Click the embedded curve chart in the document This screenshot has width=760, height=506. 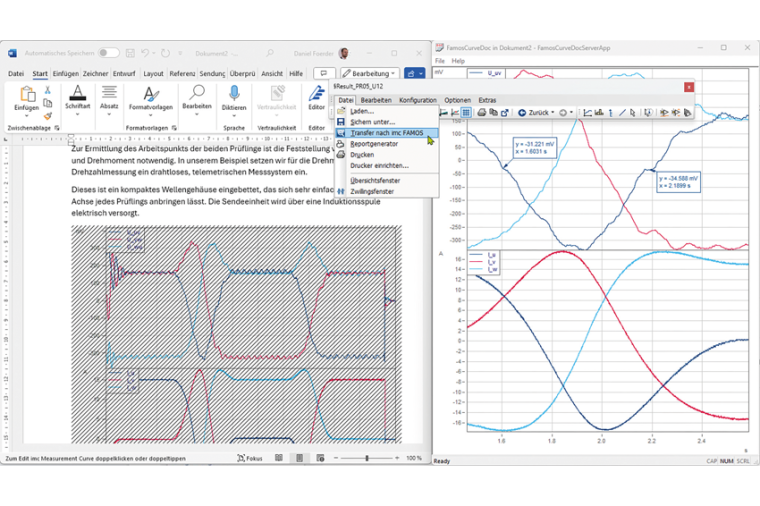[236, 335]
